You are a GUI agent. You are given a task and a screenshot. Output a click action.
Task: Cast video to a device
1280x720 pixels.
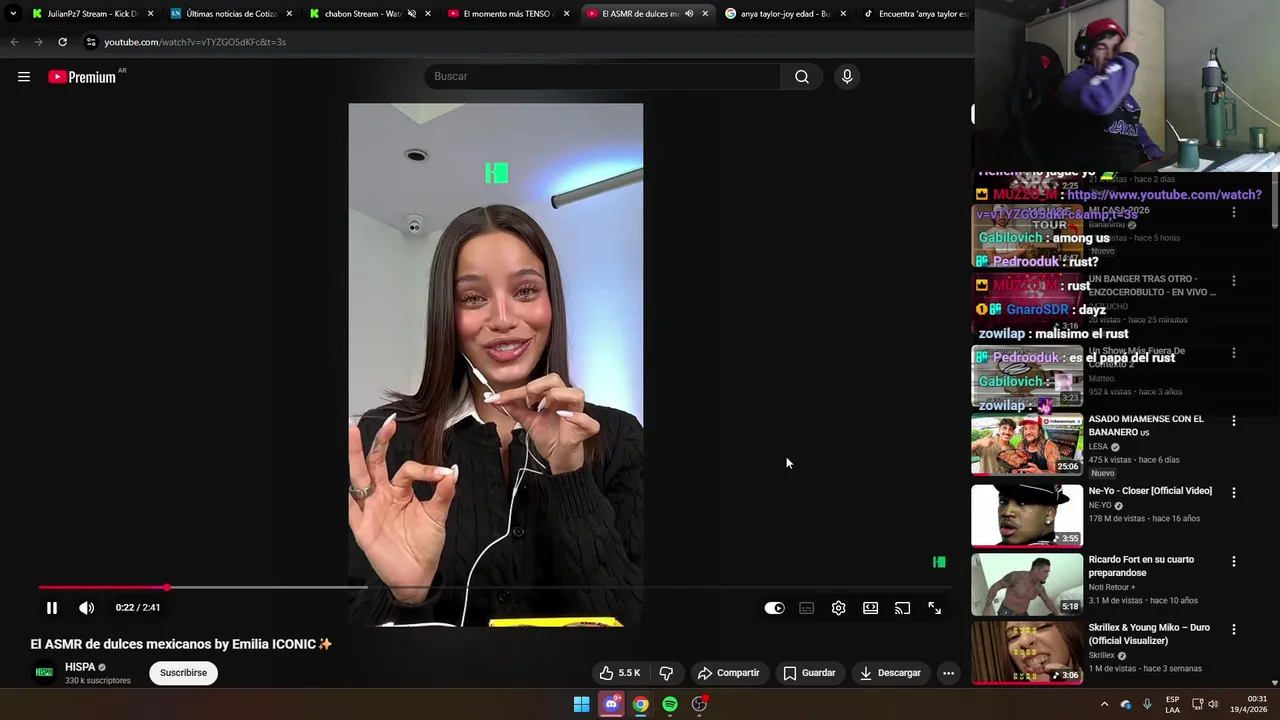click(x=903, y=608)
